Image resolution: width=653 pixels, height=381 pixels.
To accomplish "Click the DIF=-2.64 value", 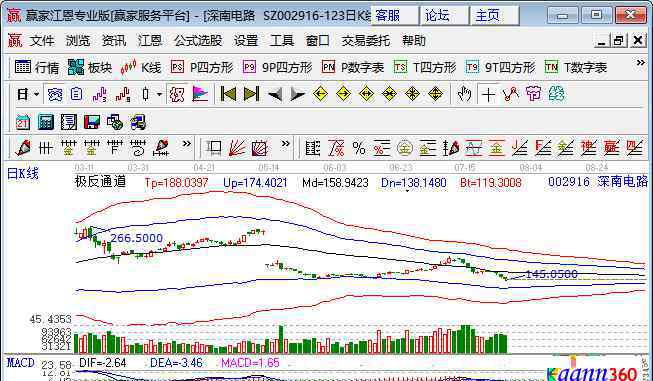I will pyautogui.click(x=102, y=363).
